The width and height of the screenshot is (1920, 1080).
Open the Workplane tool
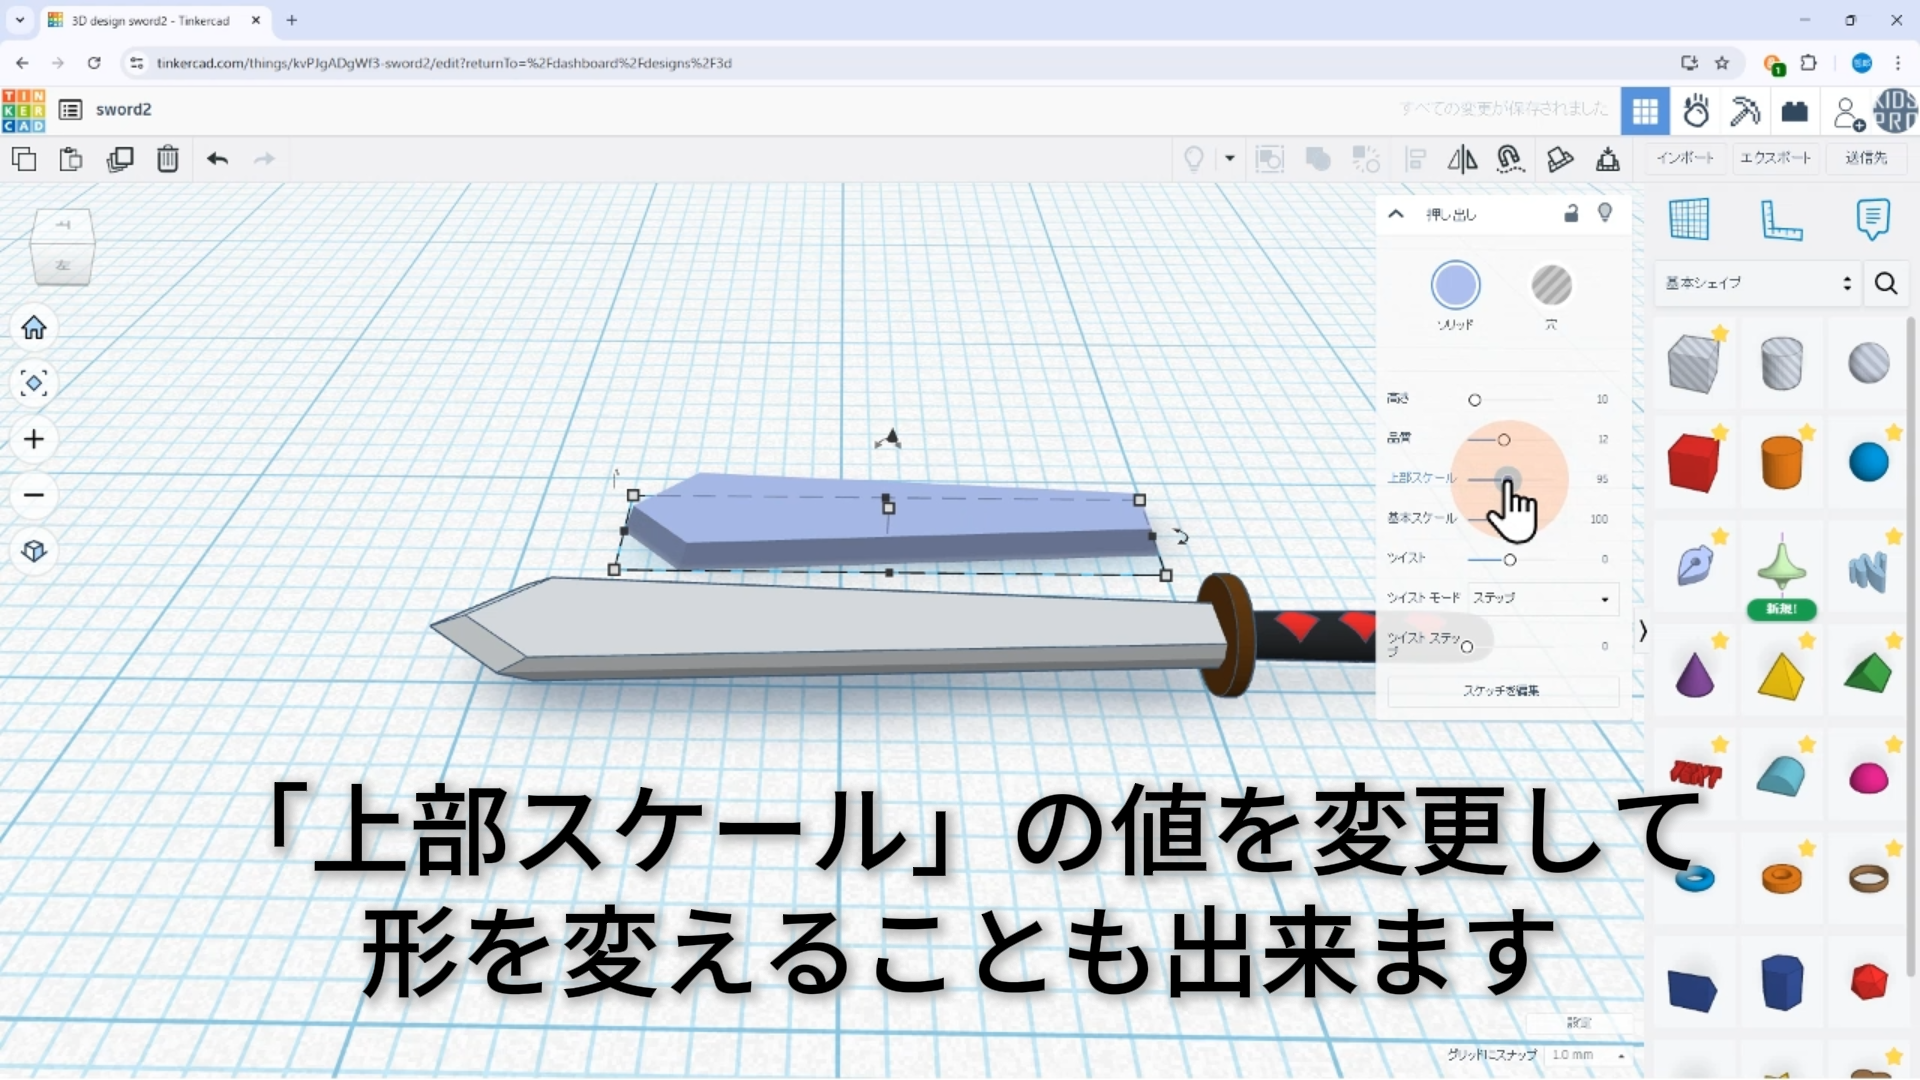click(x=1689, y=219)
